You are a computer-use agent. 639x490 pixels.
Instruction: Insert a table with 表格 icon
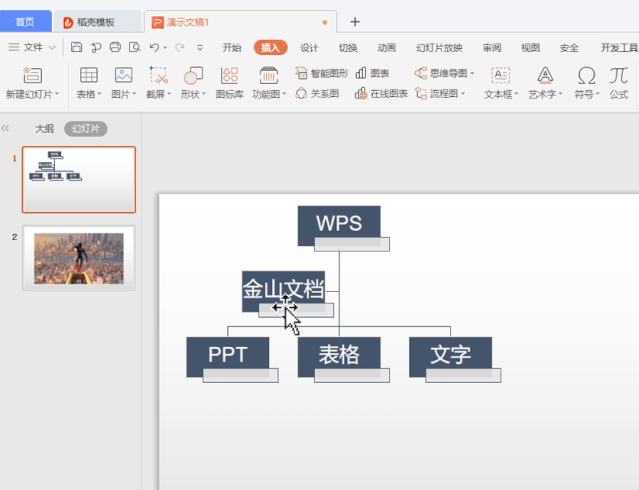(88, 75)
